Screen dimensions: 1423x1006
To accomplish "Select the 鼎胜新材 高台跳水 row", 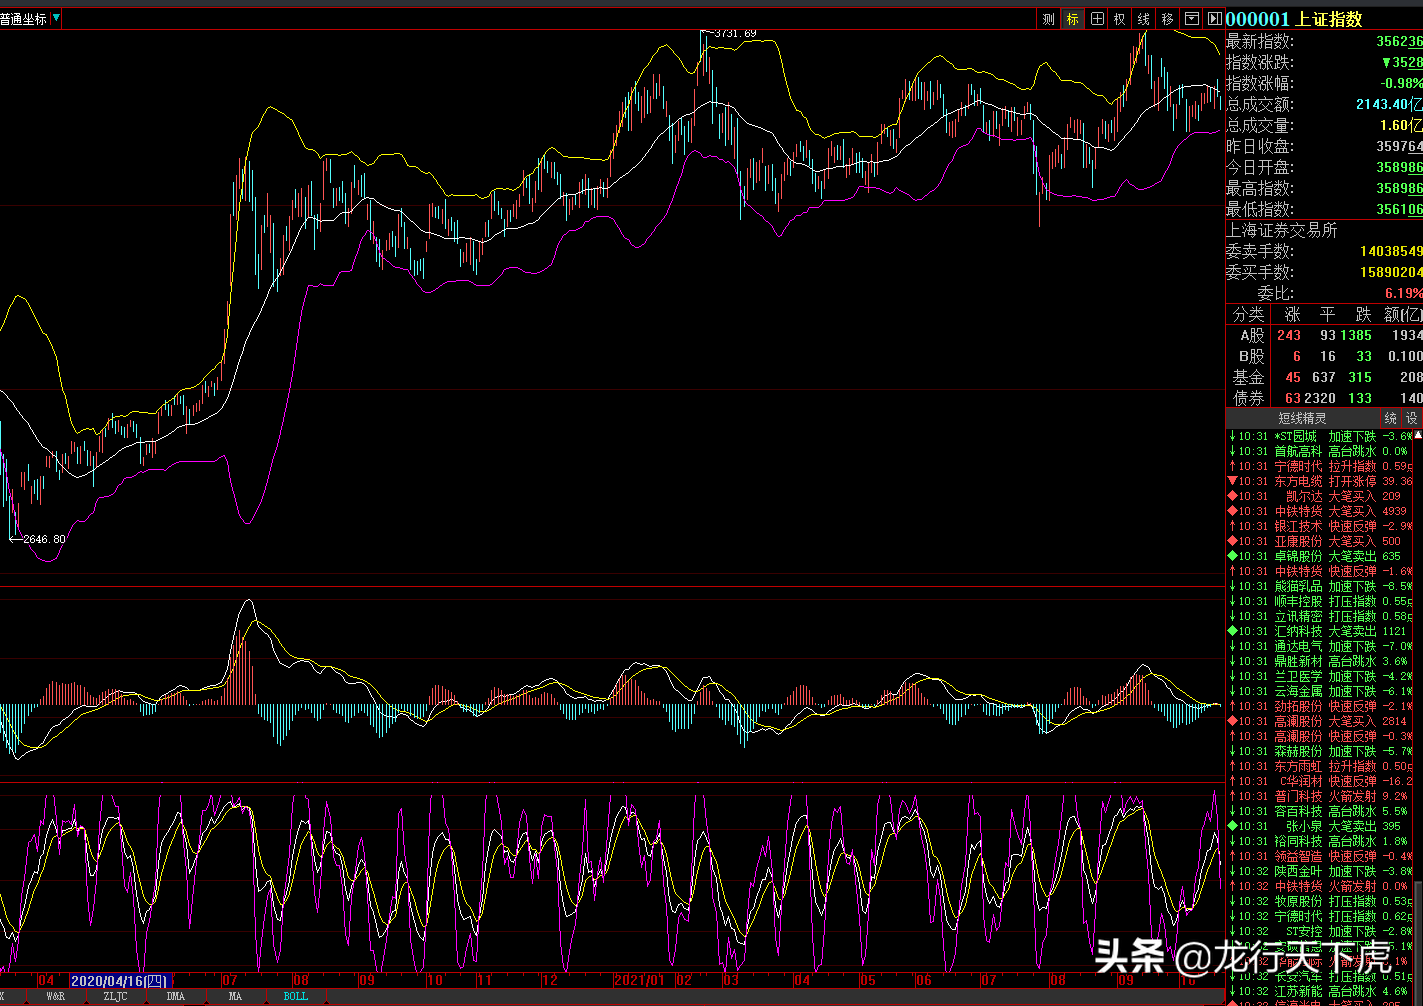I will point(1319,662).
